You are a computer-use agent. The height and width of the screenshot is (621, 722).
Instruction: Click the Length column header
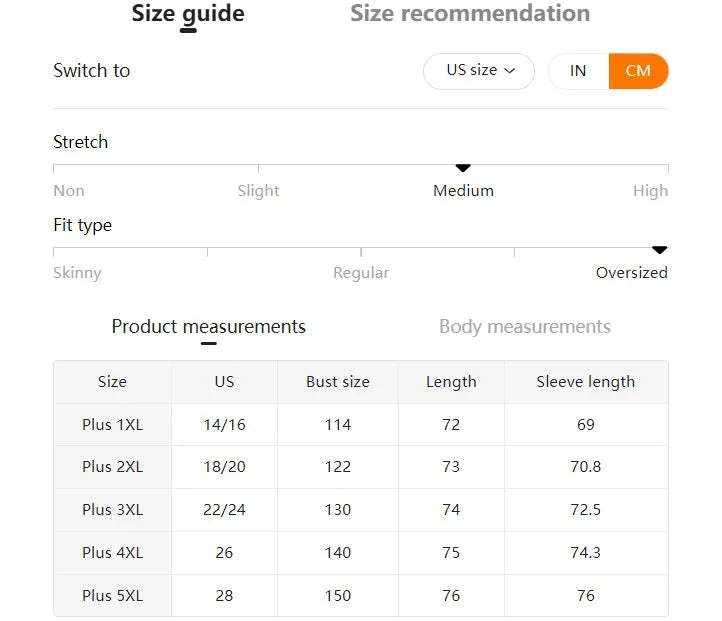[x=451, y=382]
